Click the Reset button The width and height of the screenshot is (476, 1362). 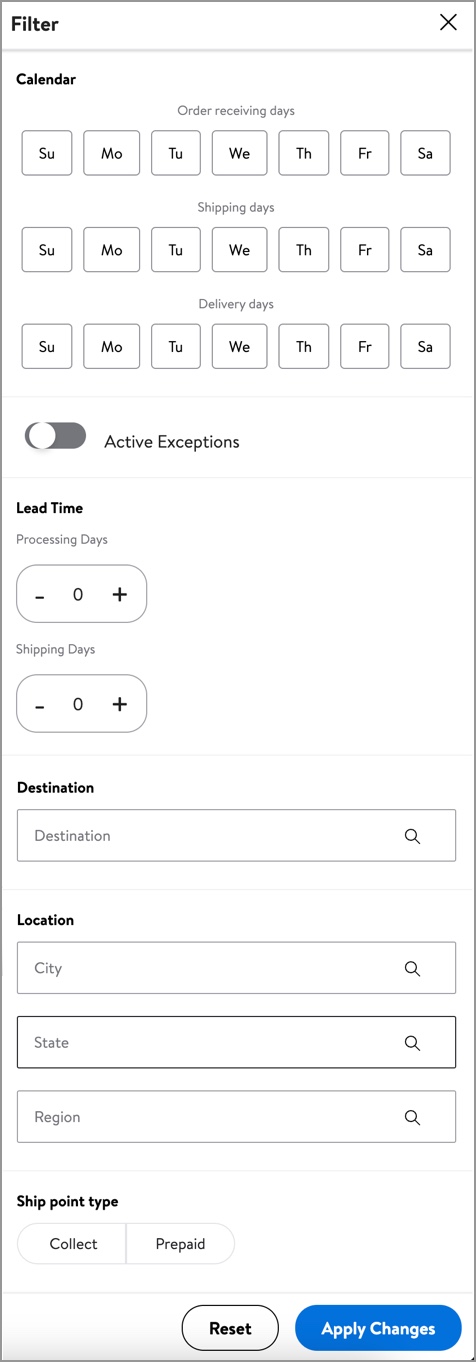pos(230,1328)
